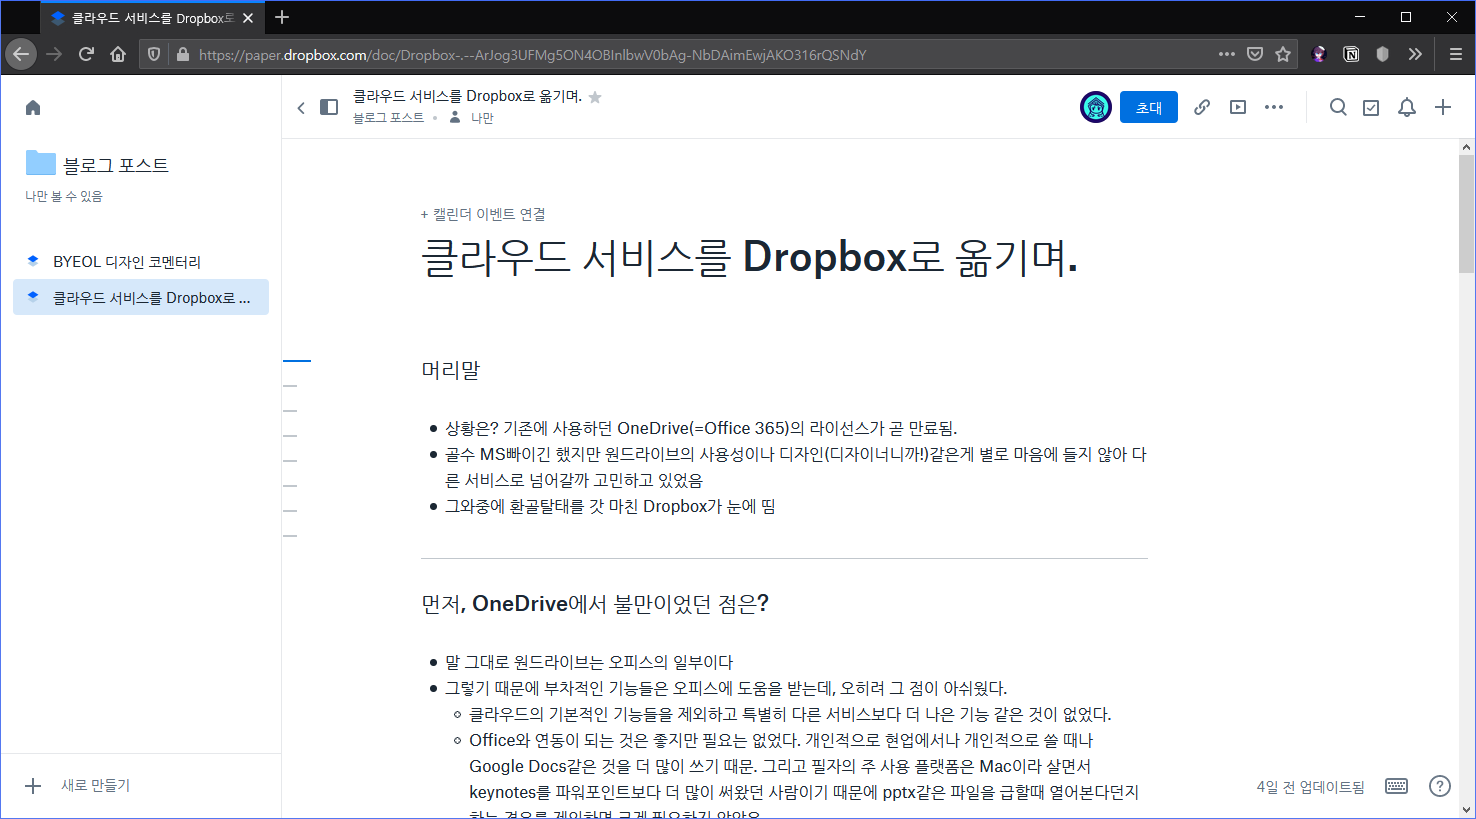Open the more options ellipsis menu
1476x819 pixels.
[x=1274, y=107]
